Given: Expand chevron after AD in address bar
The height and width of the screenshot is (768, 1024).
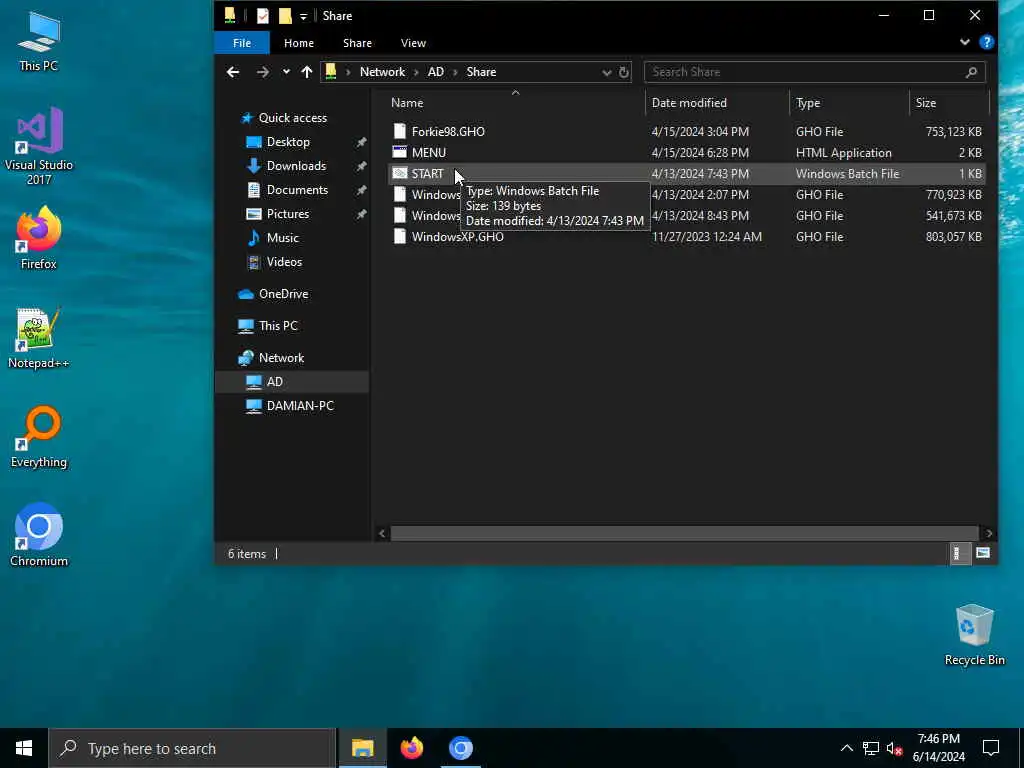Looking at the screenshot, I should pyautogui.click(x=455, y=72).
